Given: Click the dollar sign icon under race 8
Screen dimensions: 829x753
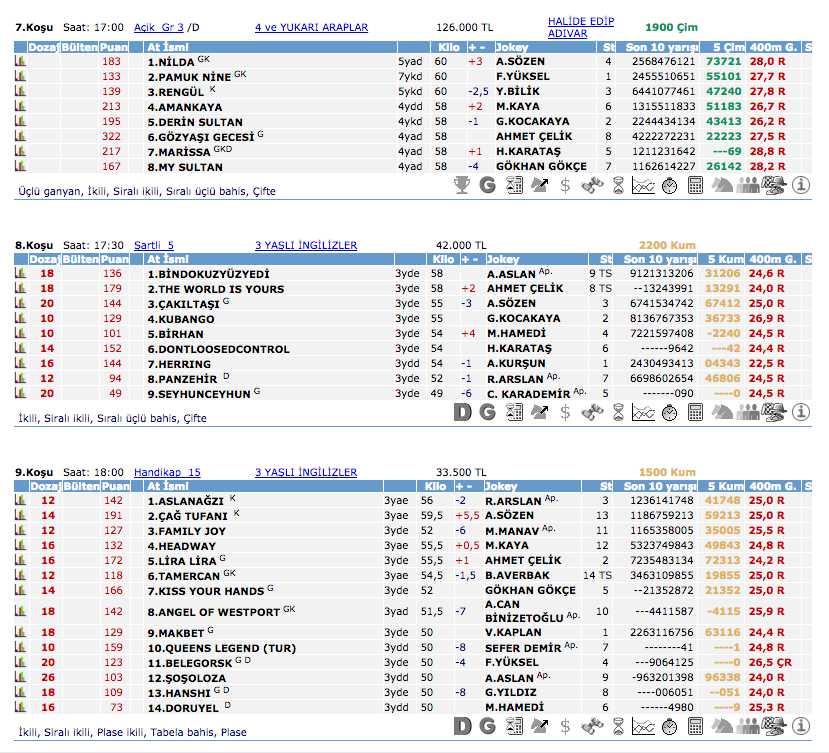Looking at the screenshot, I should (x=565, y=410).
